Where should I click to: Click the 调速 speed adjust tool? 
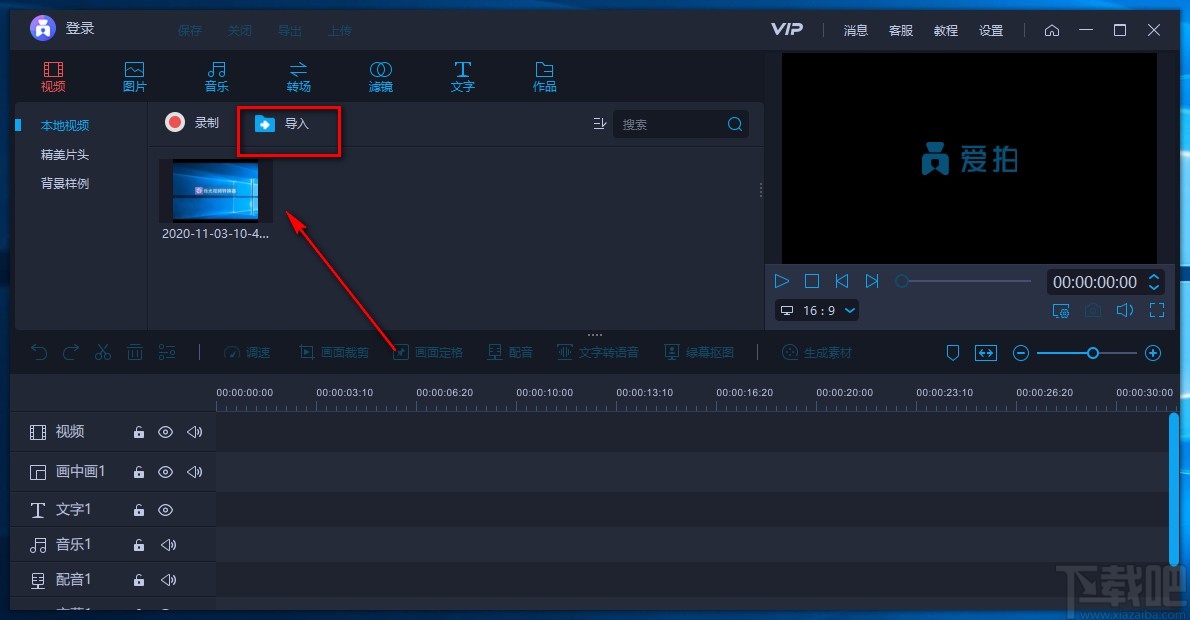pyautogui.click(x=247, y=353)
